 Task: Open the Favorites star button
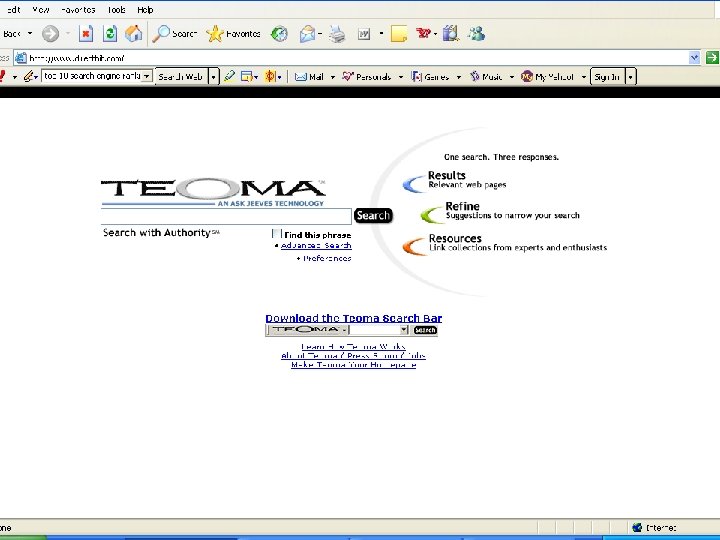pos(233,34)
